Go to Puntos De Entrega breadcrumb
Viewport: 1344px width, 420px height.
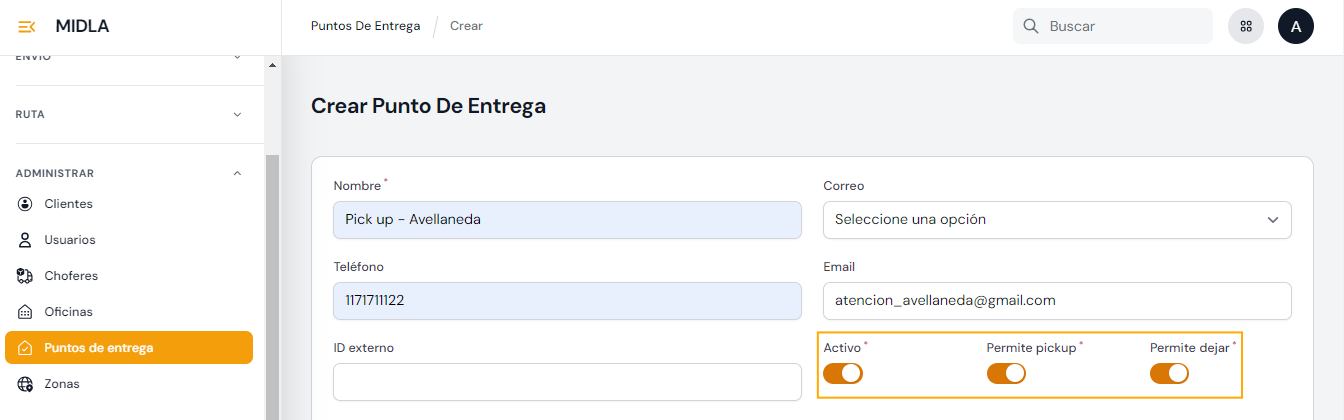(365, 26)
